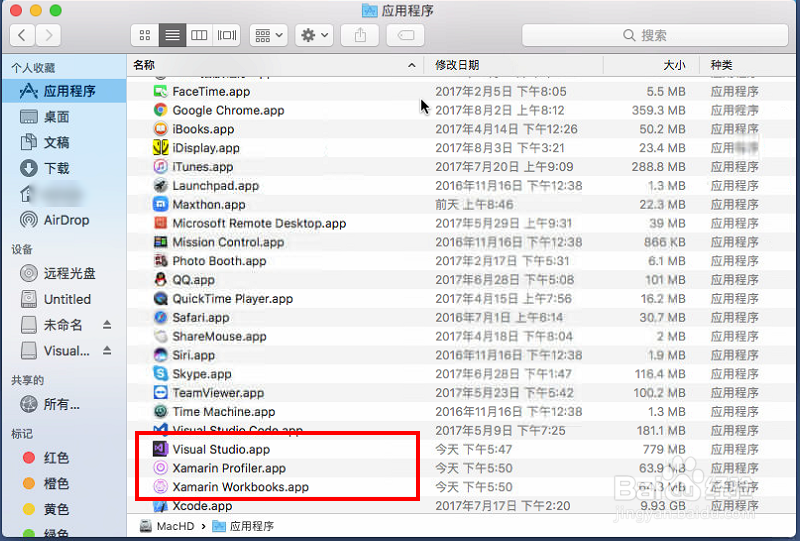Viewport: 800px width, 541px height.
Task: Sort by the 修改日期 column header
Action: tap(513, 65)
